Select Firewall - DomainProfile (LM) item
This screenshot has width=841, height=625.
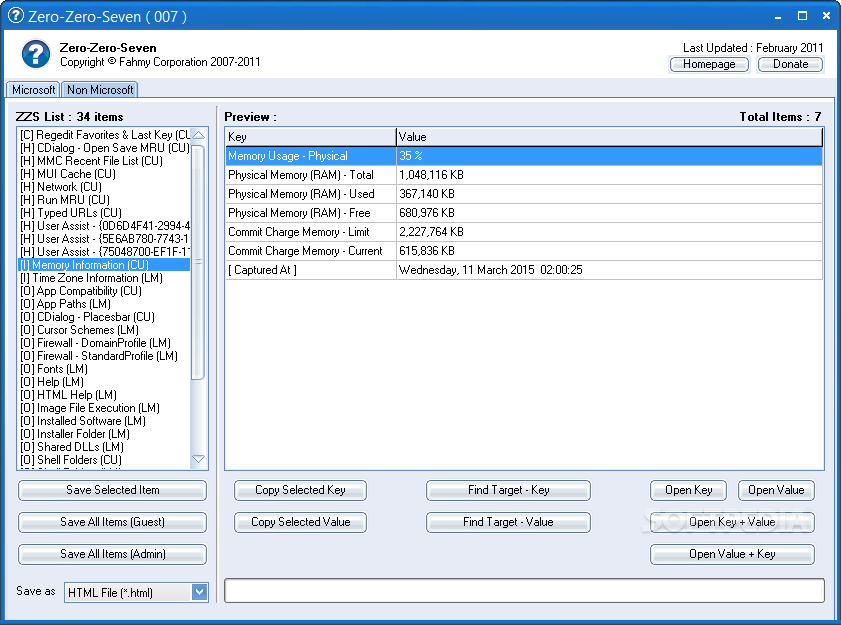click(105, 343)
